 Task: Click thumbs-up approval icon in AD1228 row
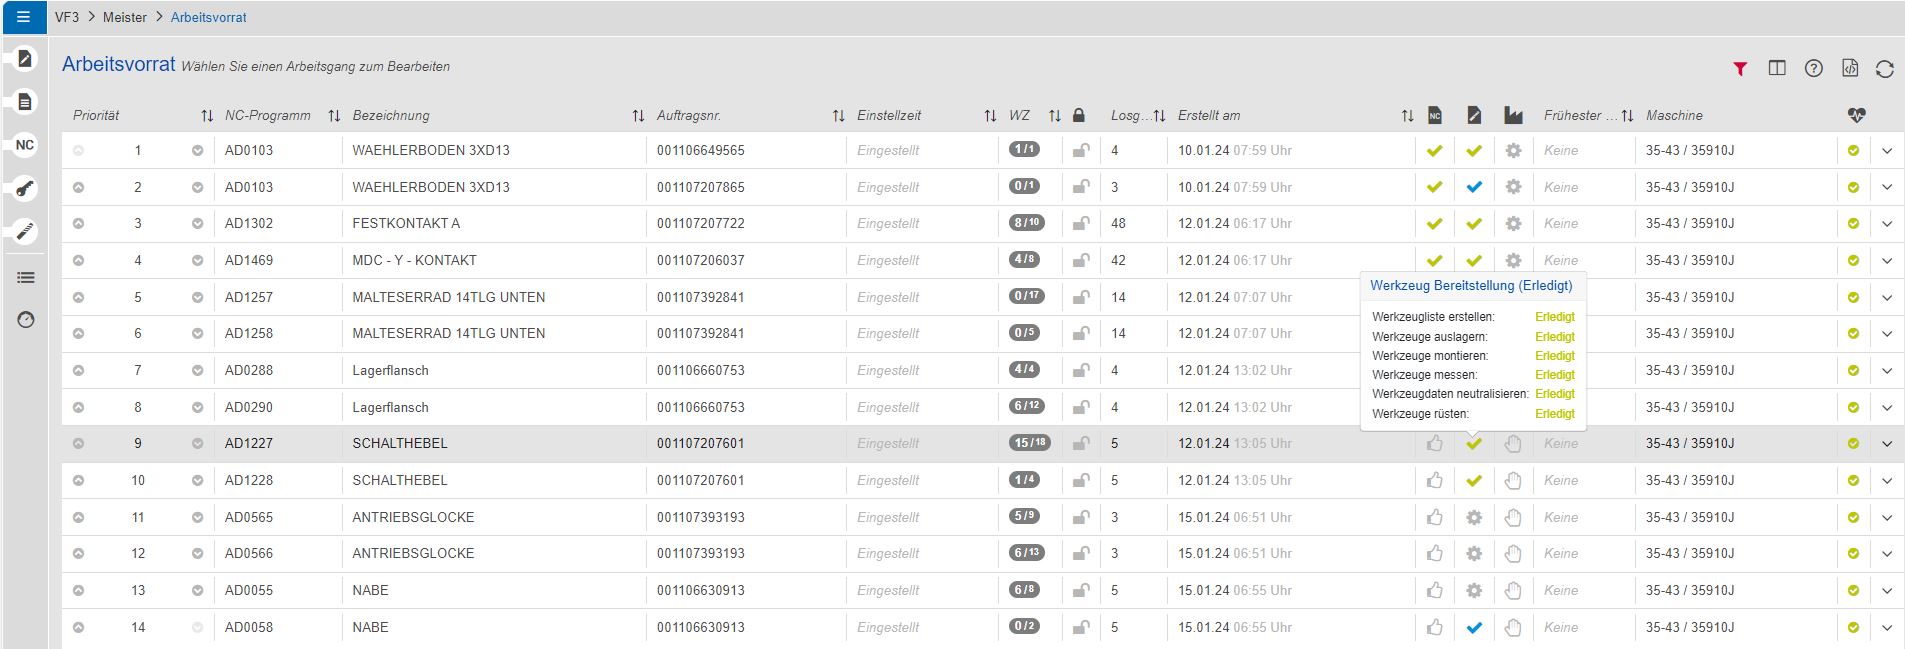pyautogui.click(x=1435, y=481)
